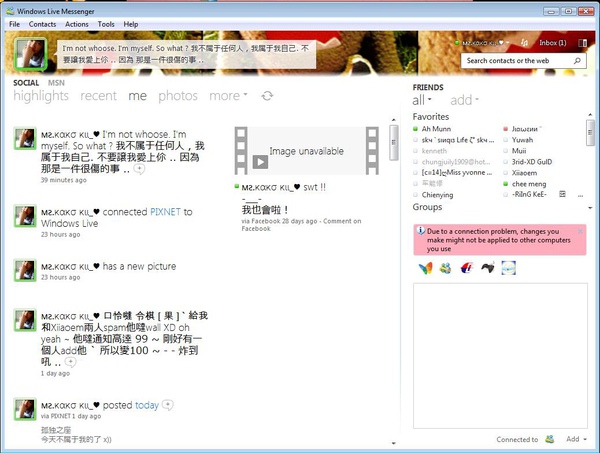
Task: Select contact kenneth
Action: (x=434, y=151)
